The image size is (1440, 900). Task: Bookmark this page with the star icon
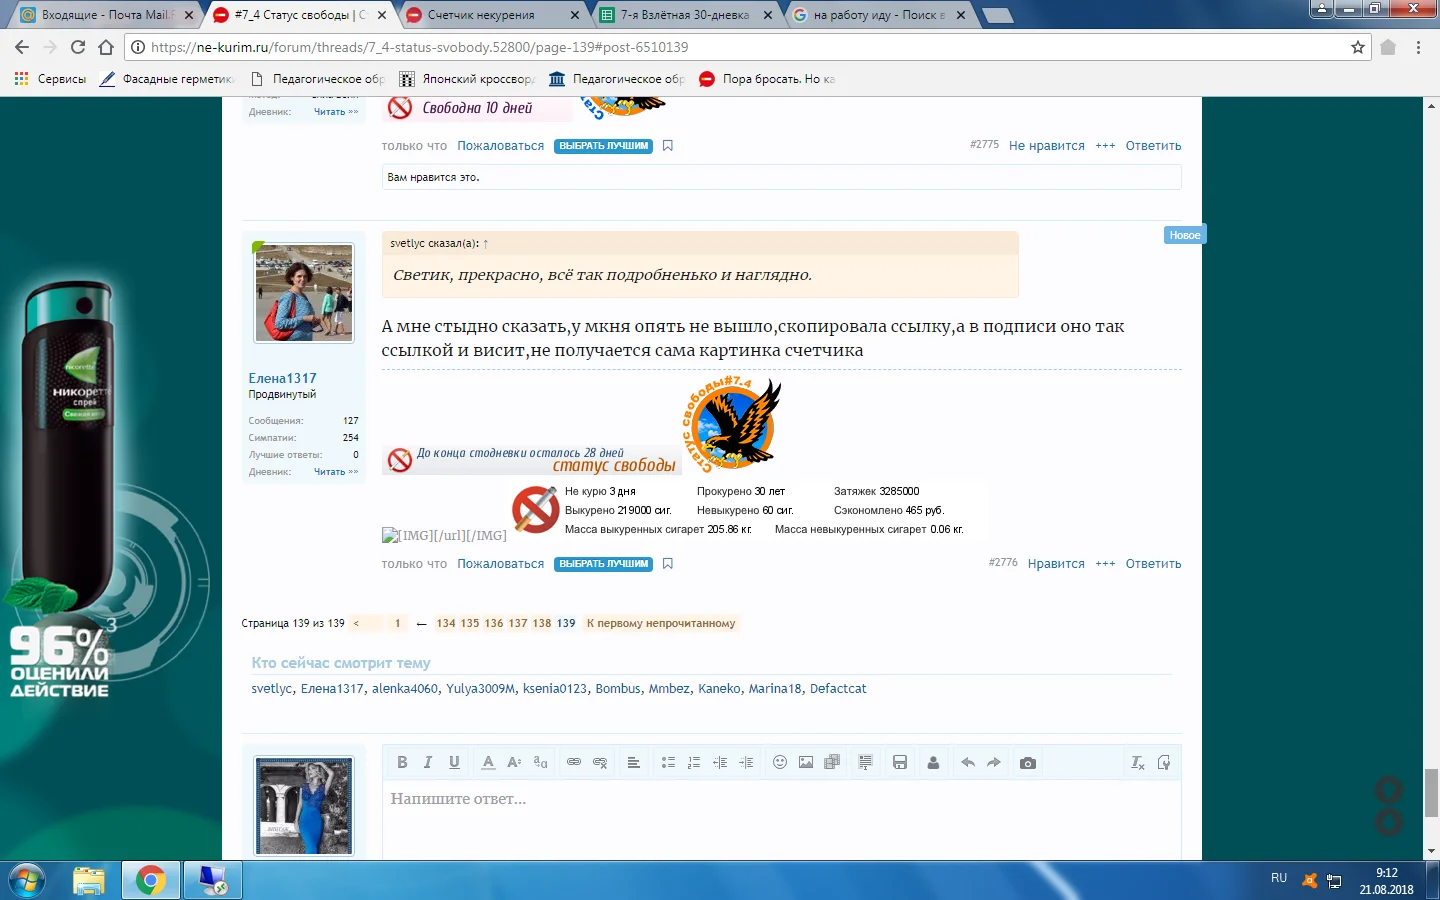(x=1358, y=47)
